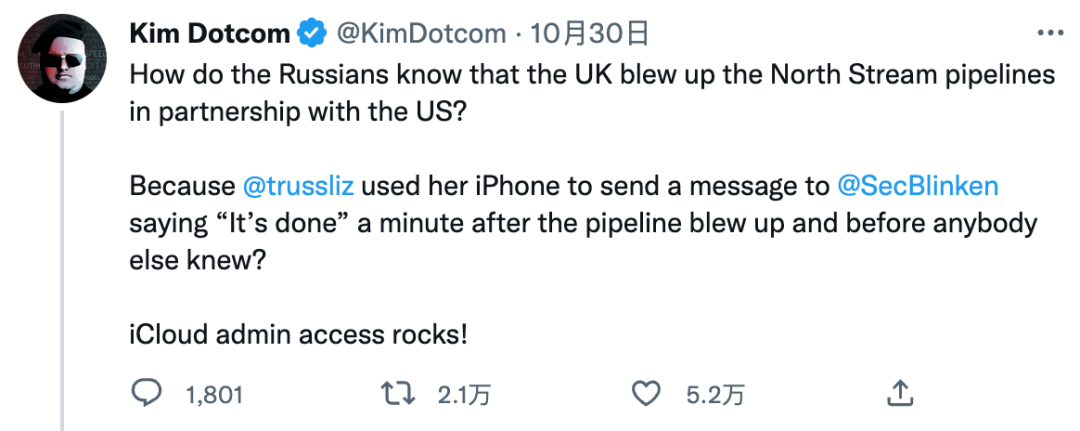Click the @KimDotcom handle
The image size is (1080, 431).
click(419, 34)
